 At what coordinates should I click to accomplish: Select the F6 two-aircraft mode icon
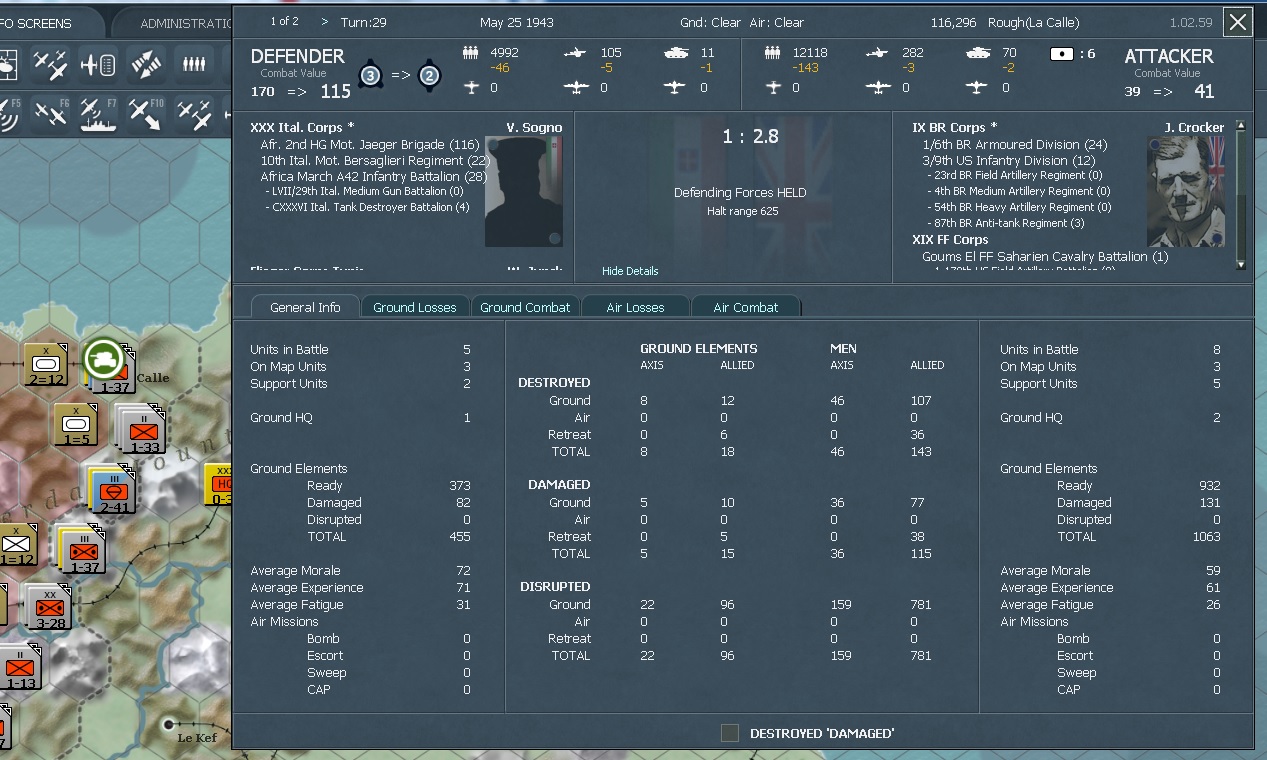50,114
